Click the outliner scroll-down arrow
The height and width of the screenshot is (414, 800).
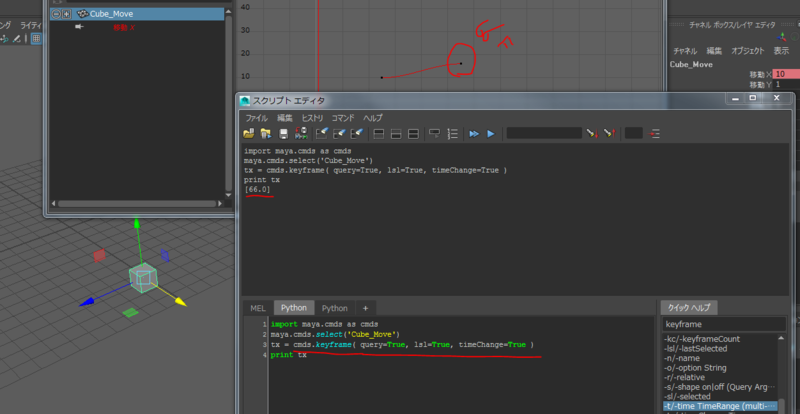coord(229,194)
